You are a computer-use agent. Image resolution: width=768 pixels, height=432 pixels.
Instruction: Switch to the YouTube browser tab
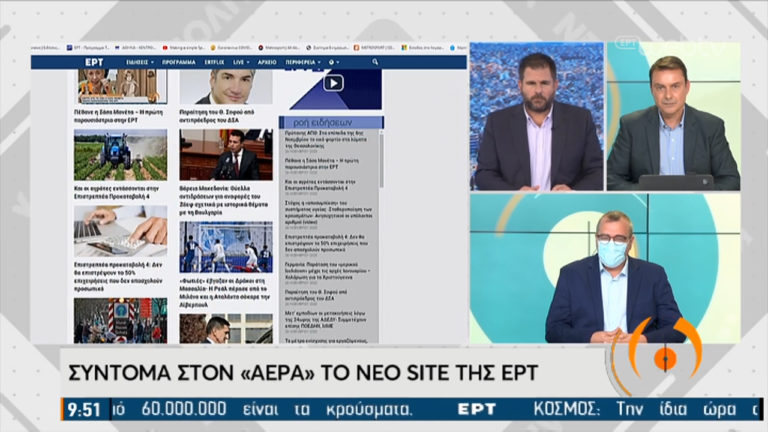point(184,48)
